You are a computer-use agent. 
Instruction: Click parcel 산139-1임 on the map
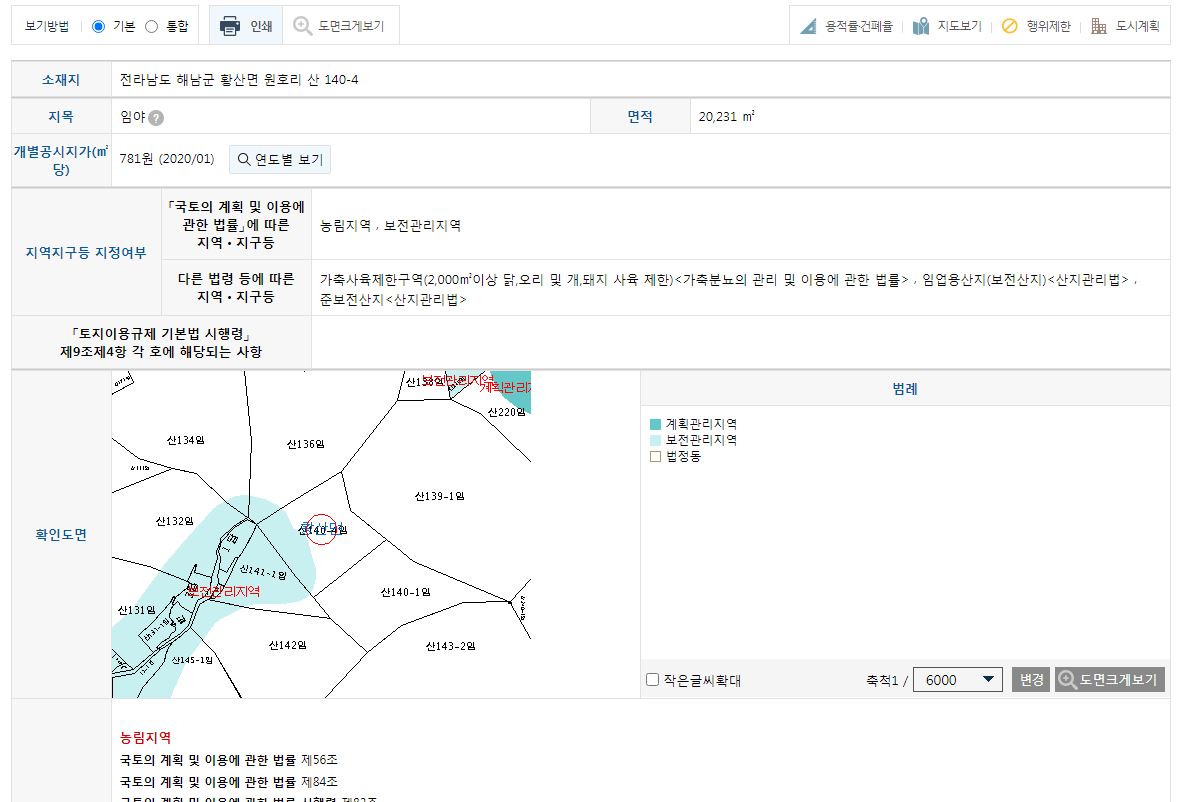click(x=439, y=496)
